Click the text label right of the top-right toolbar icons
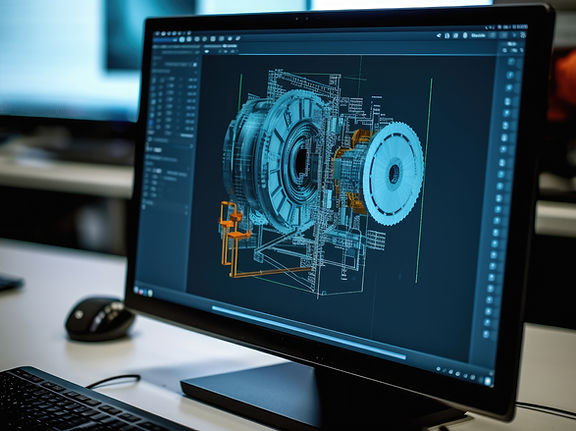The width and height of the screenshot is (576, 431). (478, 35)
